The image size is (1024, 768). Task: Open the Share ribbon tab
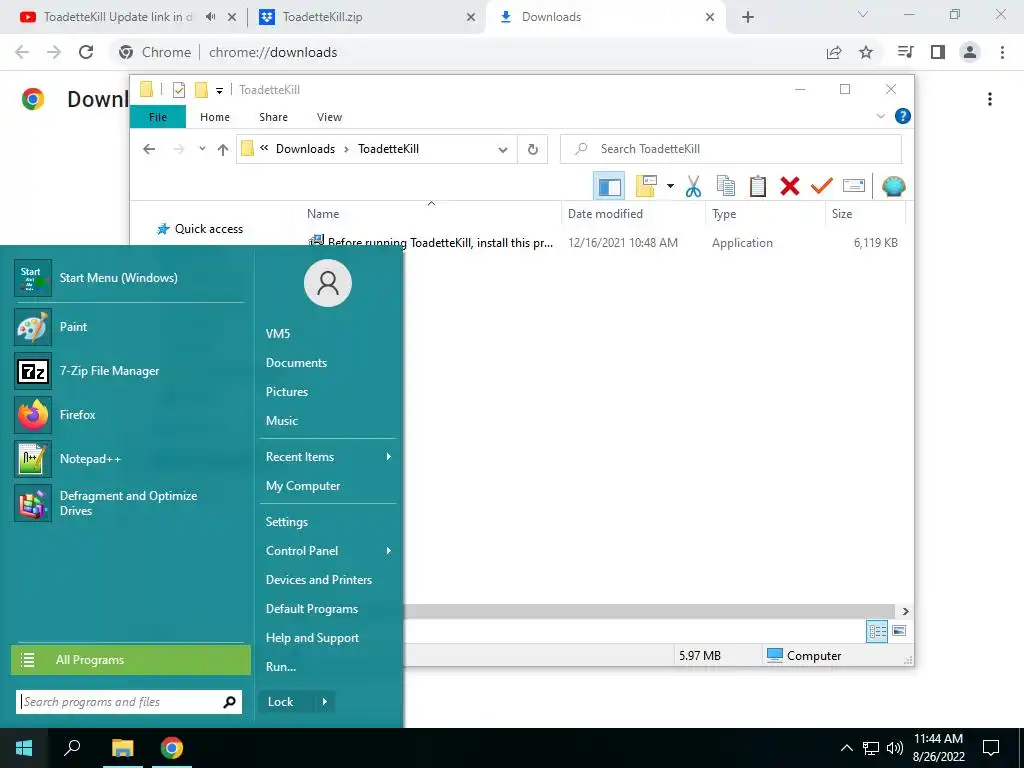coord(273,117)
